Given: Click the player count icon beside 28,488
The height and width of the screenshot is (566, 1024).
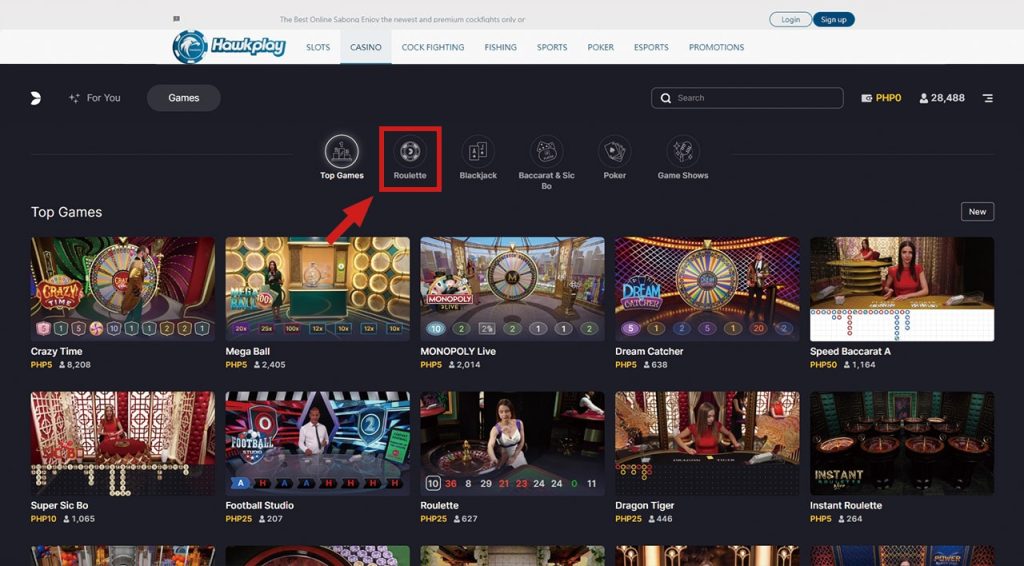Looking at the screenshot, I should coord(923,98).
